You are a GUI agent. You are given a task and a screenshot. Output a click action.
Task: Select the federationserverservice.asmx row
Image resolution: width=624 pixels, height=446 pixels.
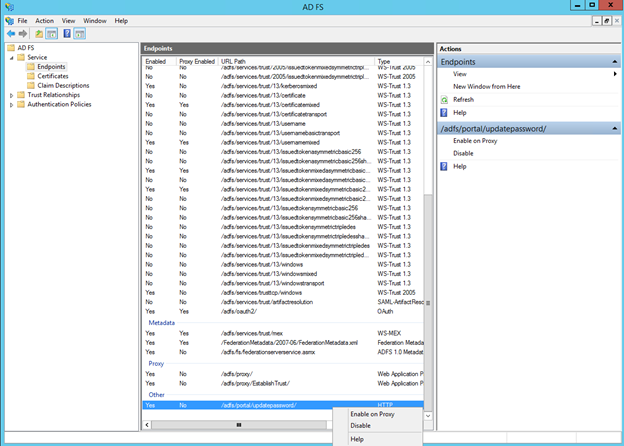[283, 352]
